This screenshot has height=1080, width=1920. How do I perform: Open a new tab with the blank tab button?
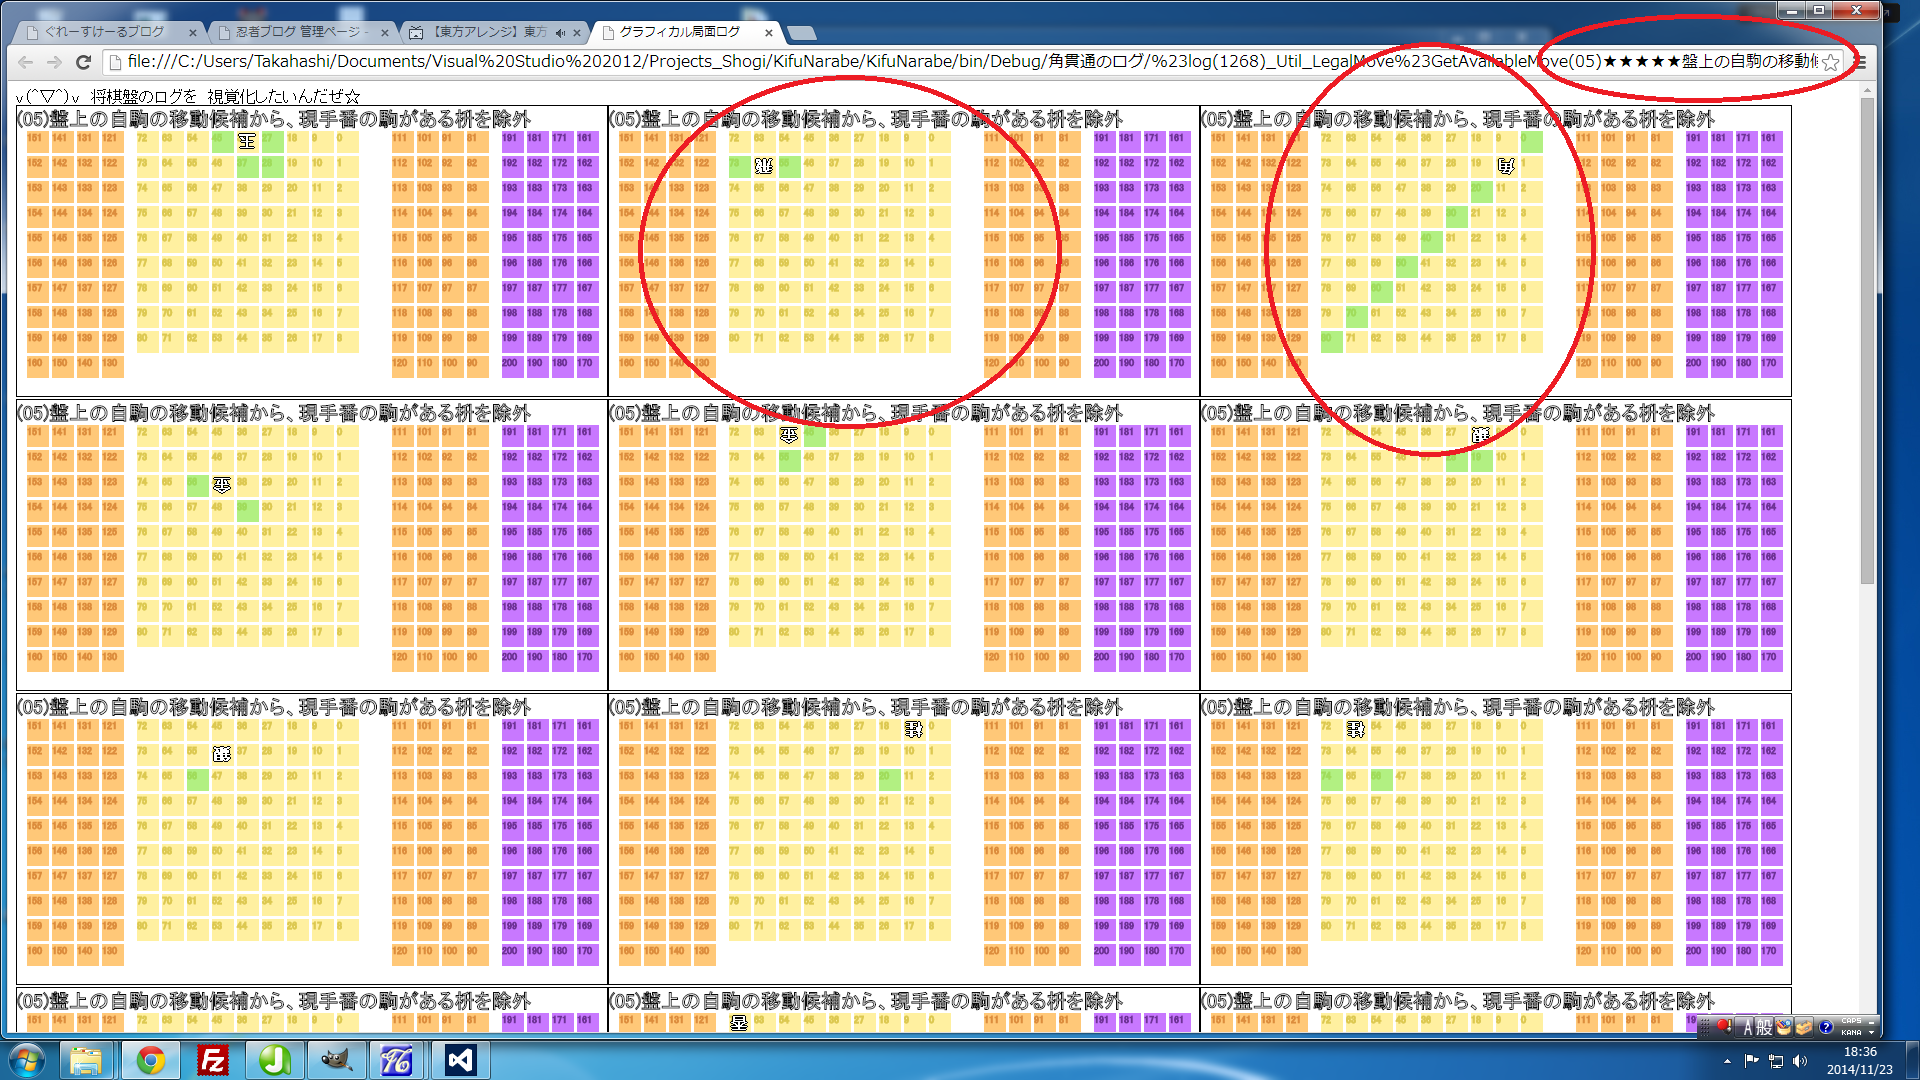click(801, 33)
